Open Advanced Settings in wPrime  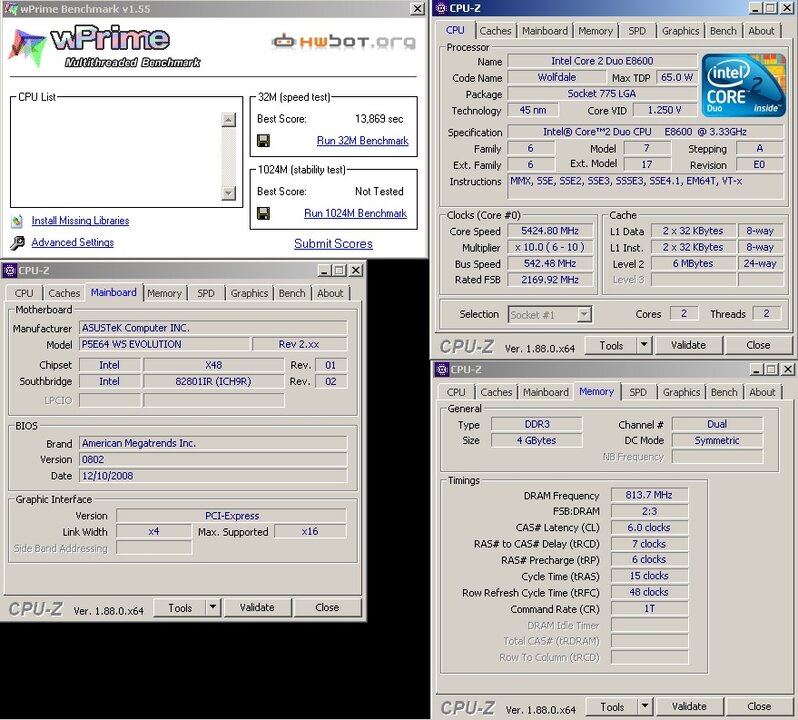click(73, 242)
